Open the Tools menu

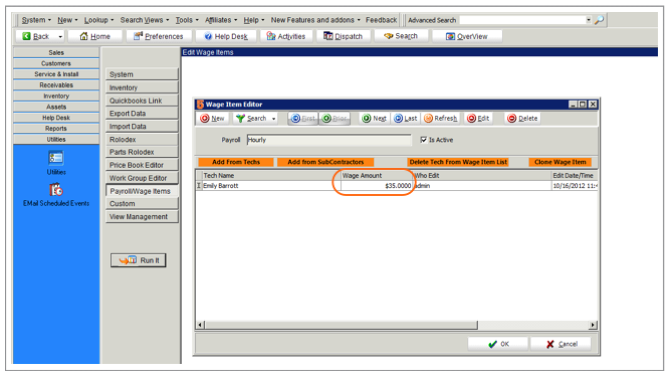pyautogui.click(x=187, y=20)
